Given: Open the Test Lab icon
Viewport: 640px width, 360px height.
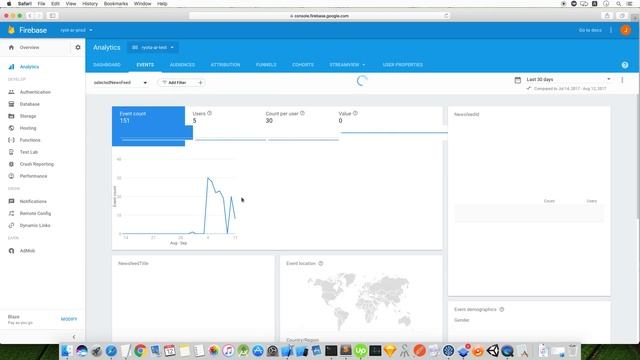Looking at the screenshot, I should pyautogui.click(x=11, y=152).
